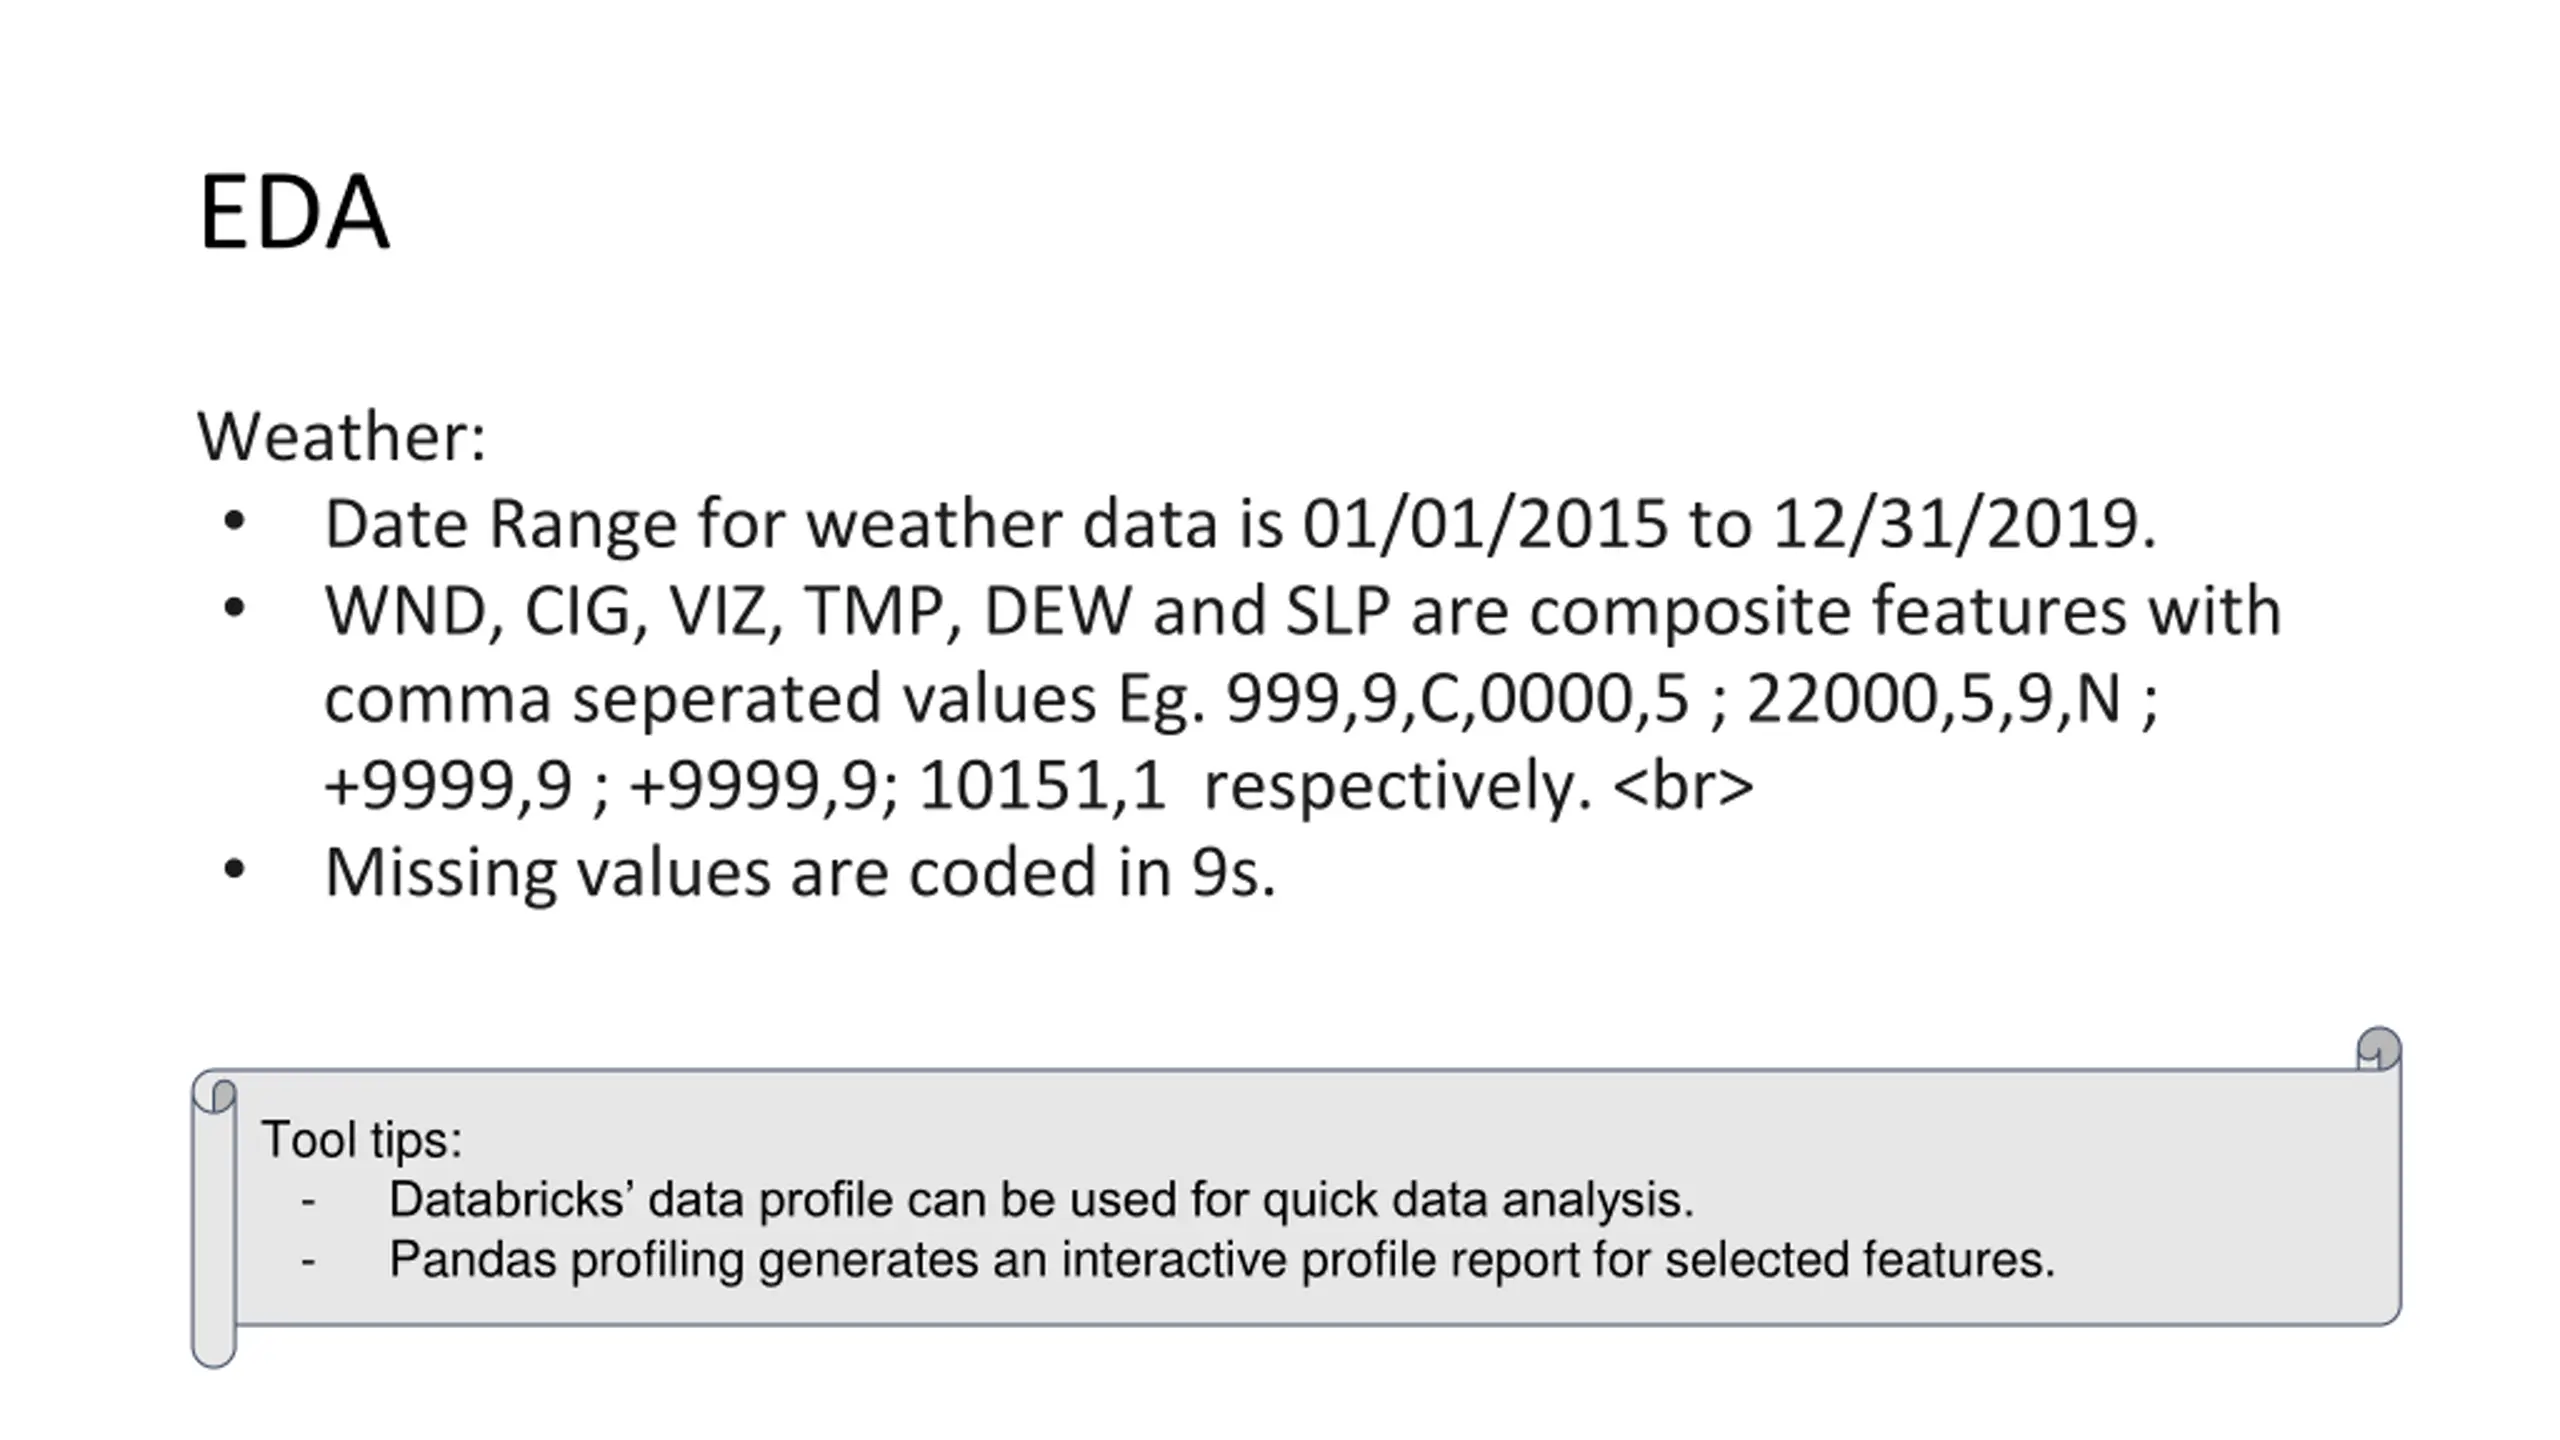Click the Pandas profiling line
Image resolution: width=2560 pixels, height=1440 pixels.
pyautogui.click(x=1221, y=1259)
